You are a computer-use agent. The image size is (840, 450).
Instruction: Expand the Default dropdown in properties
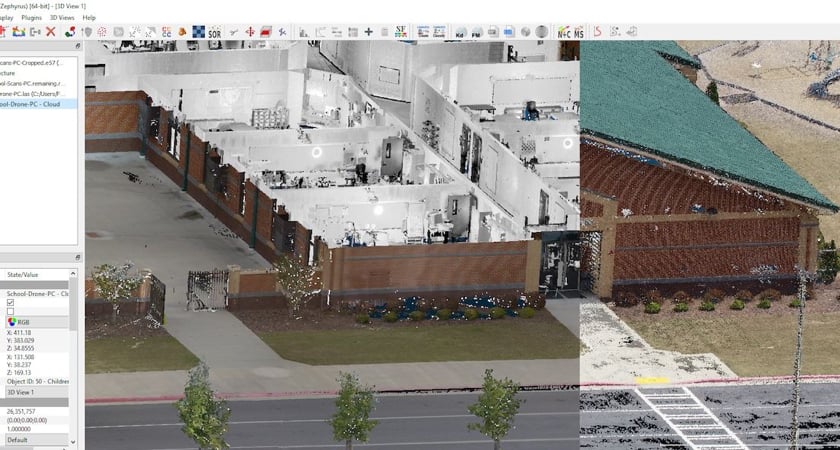tap(36, 439)
